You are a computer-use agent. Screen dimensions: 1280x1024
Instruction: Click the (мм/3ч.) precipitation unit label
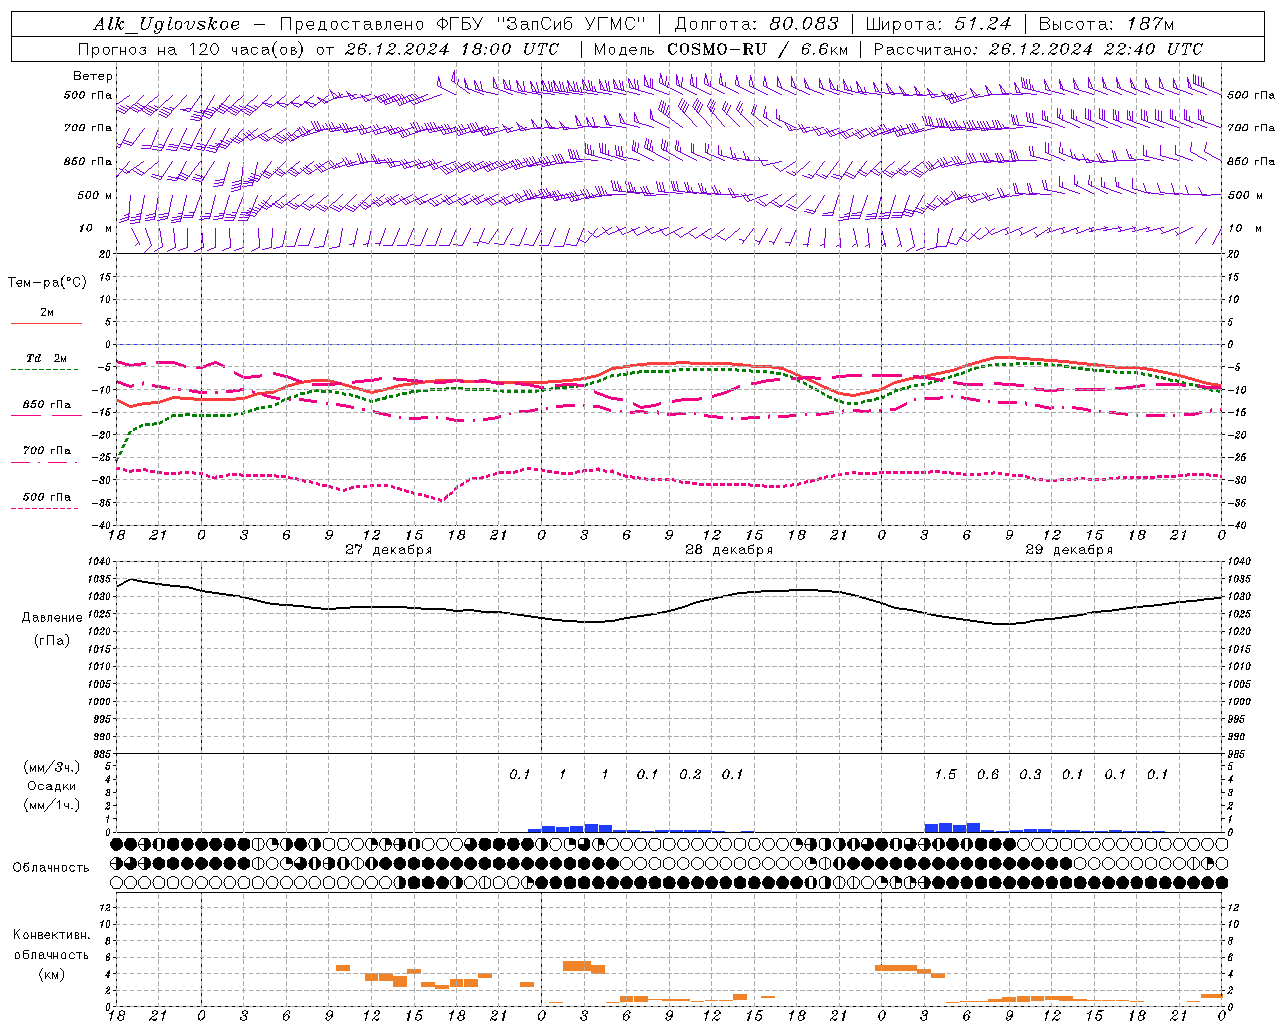click(x=51, y=767)
